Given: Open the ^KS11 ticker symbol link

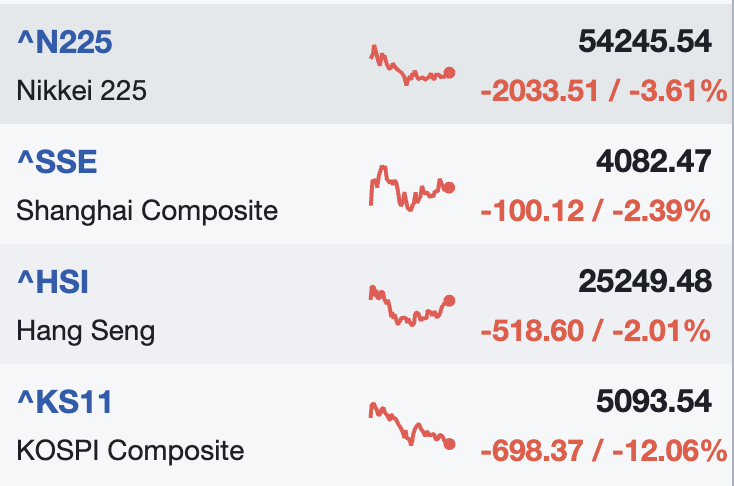Looking at the screenshot, I should pyautogui.click(x=64, y=402).
